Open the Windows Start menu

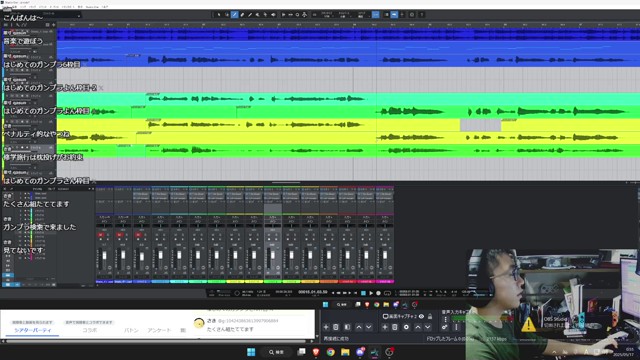pyautogui.click(x=251, y=352)
